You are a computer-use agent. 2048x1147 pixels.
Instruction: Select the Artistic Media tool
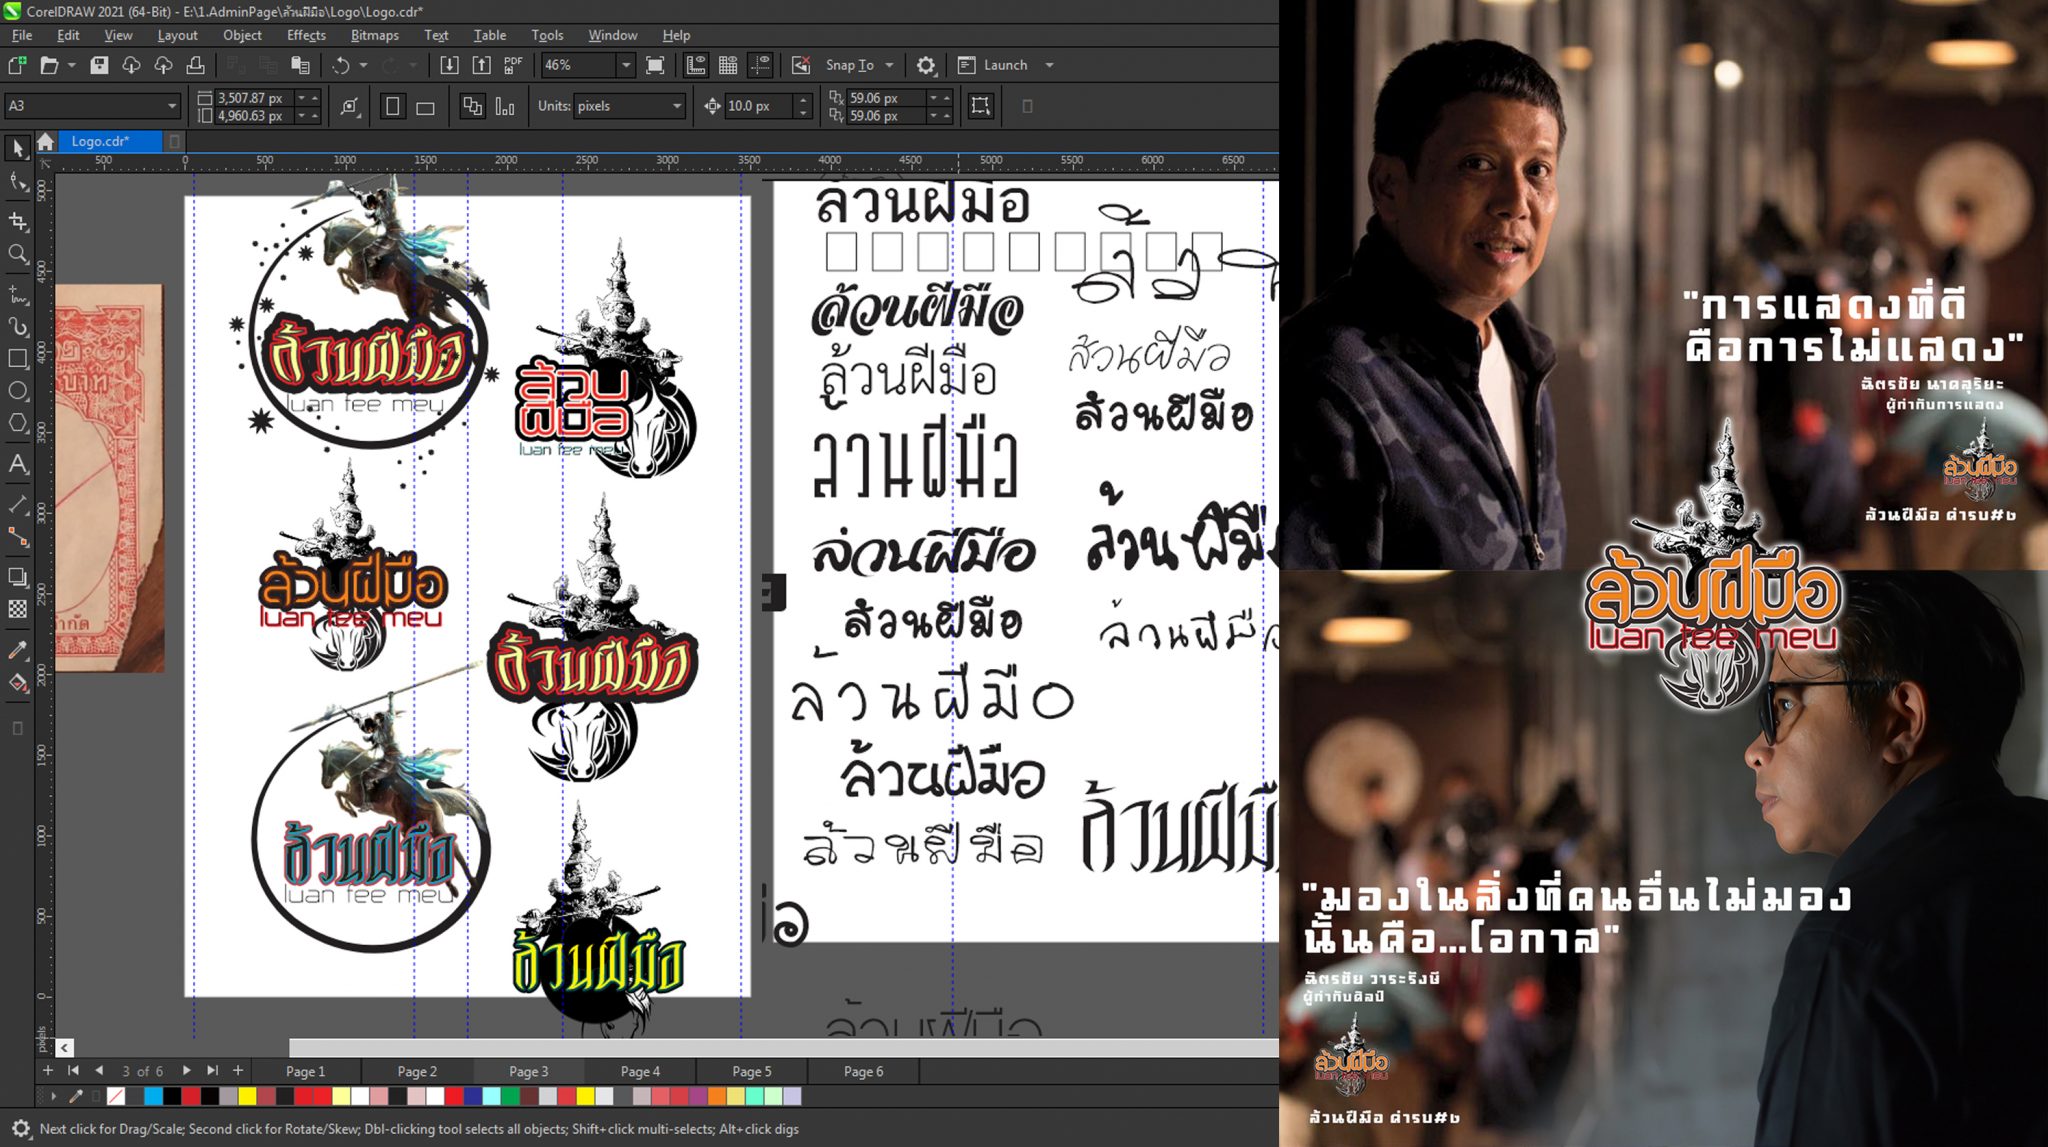pos(17,326)
